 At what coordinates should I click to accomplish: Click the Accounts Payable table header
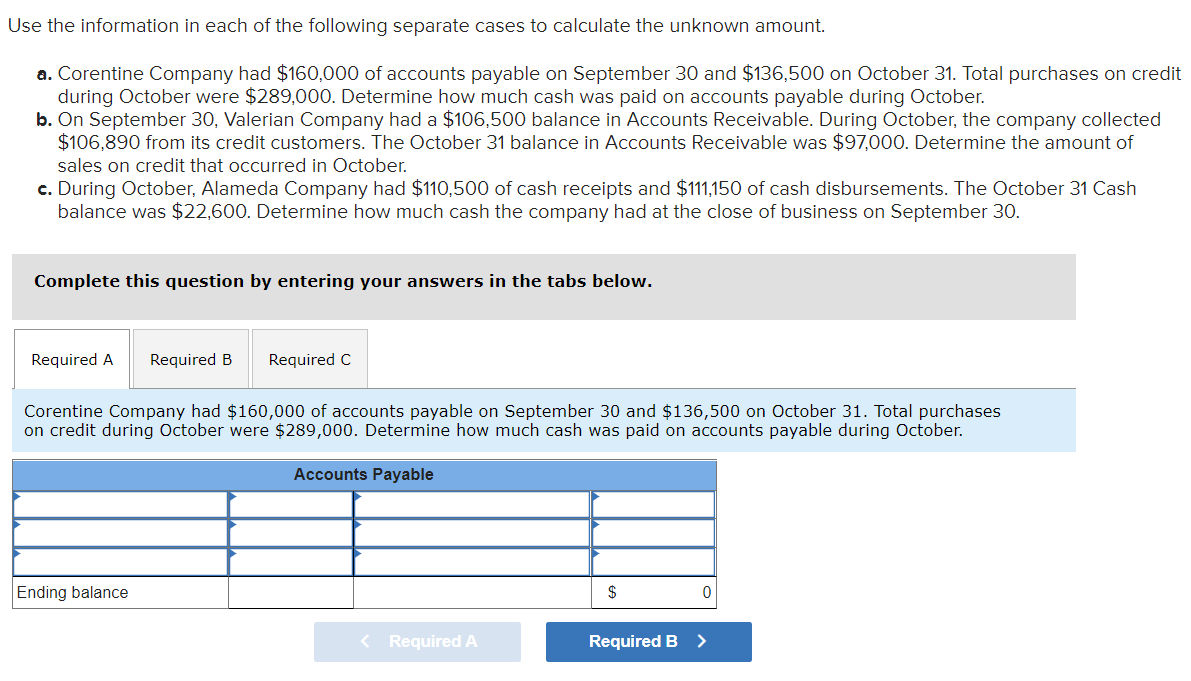364,474
